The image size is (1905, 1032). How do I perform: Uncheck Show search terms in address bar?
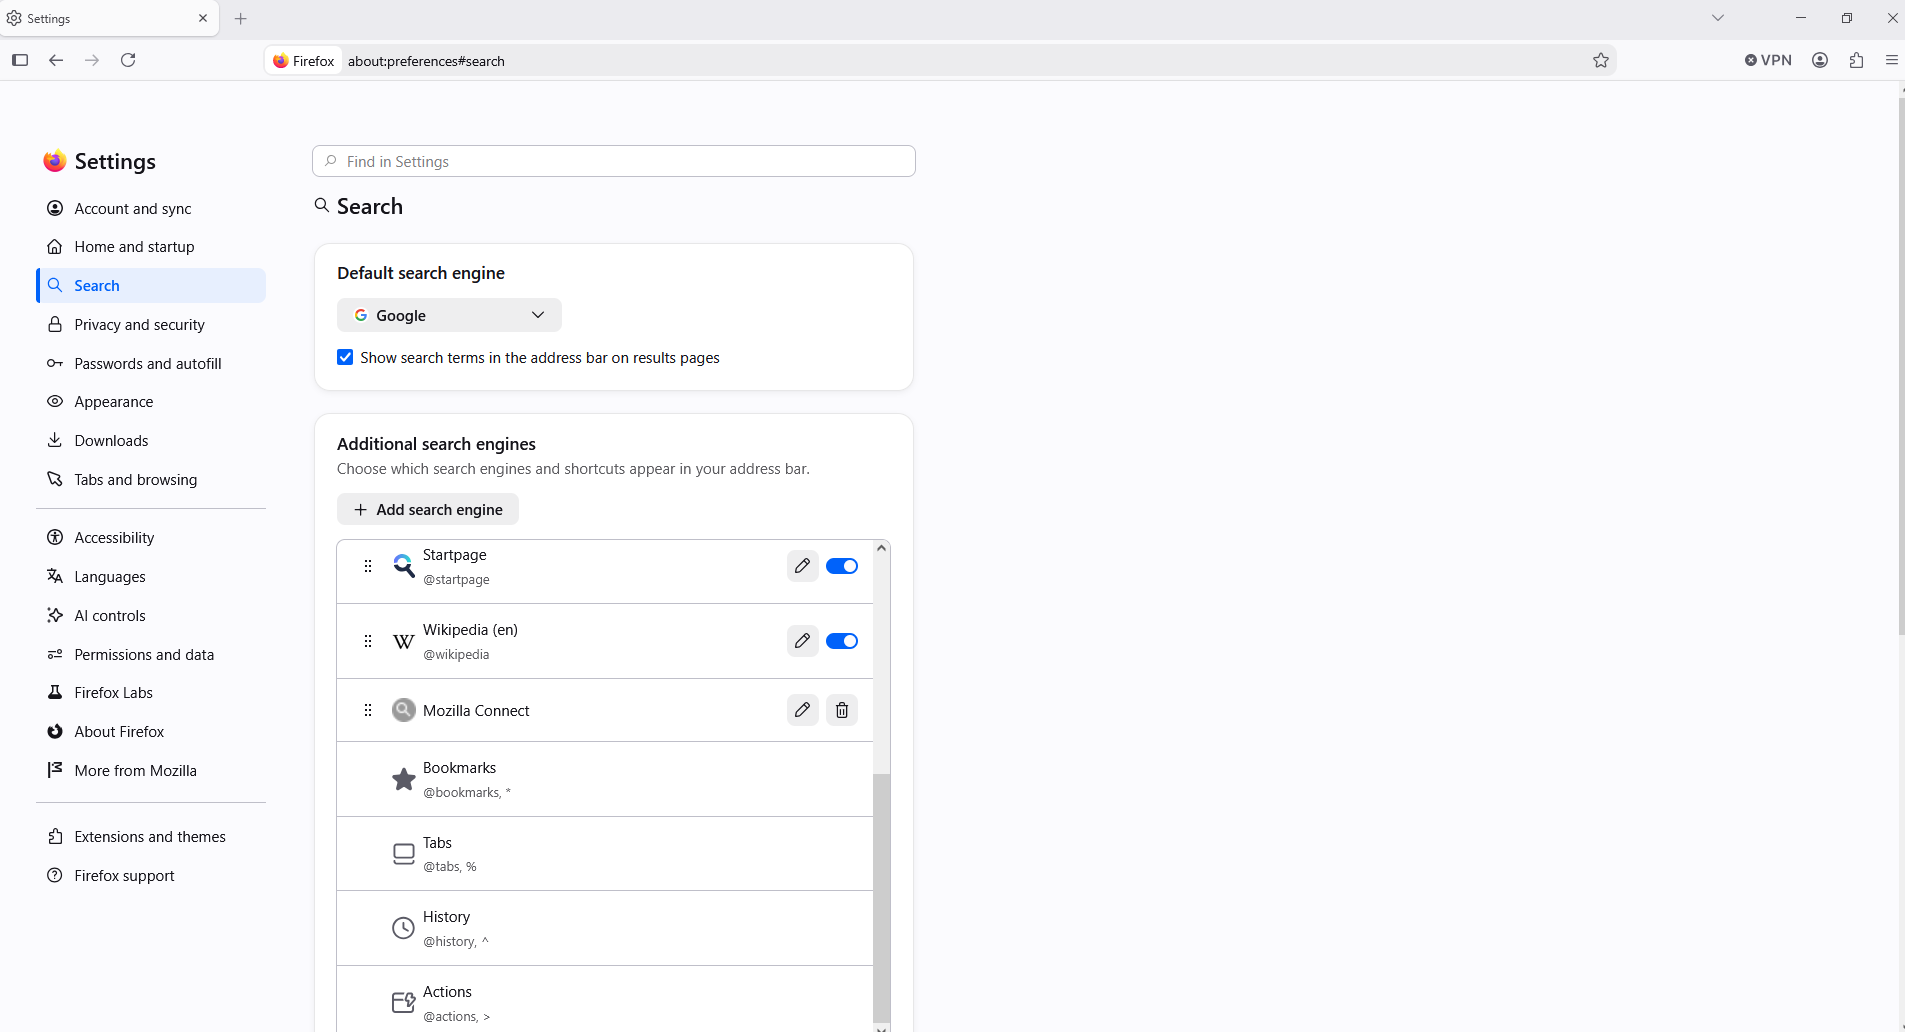pyautogui.click(x=345, y=357)
